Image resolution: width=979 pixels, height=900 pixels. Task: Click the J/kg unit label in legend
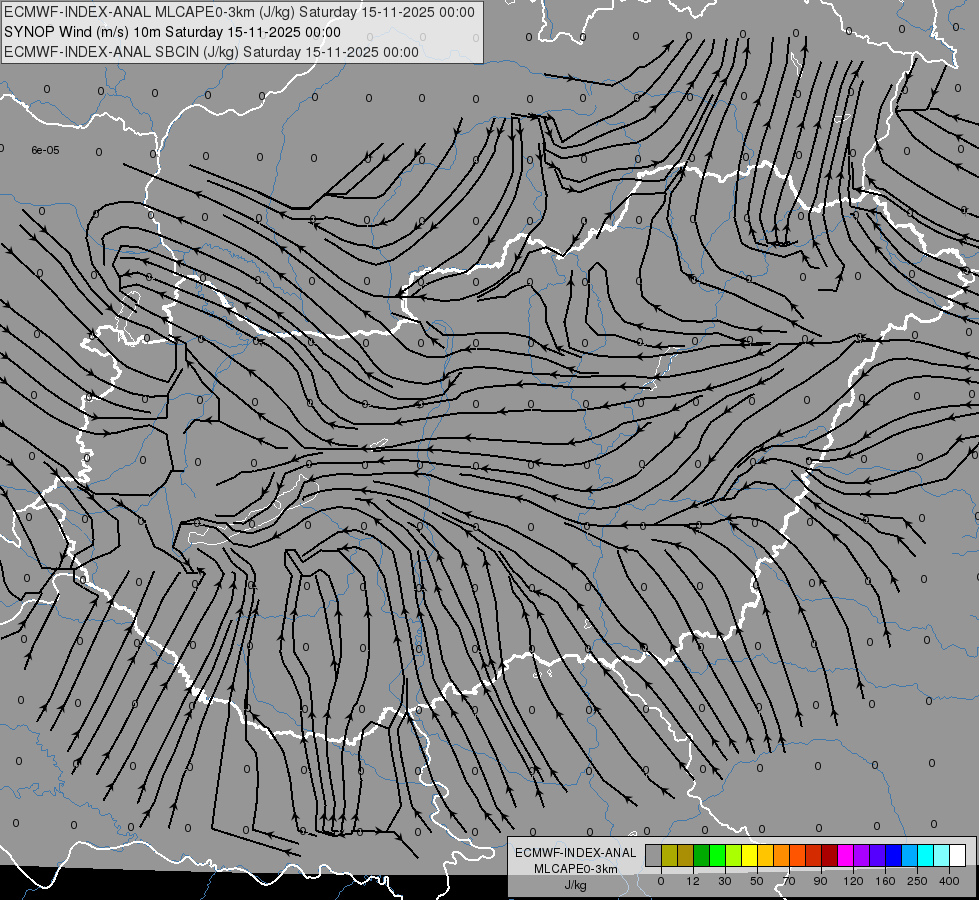[x=575, y=885]
